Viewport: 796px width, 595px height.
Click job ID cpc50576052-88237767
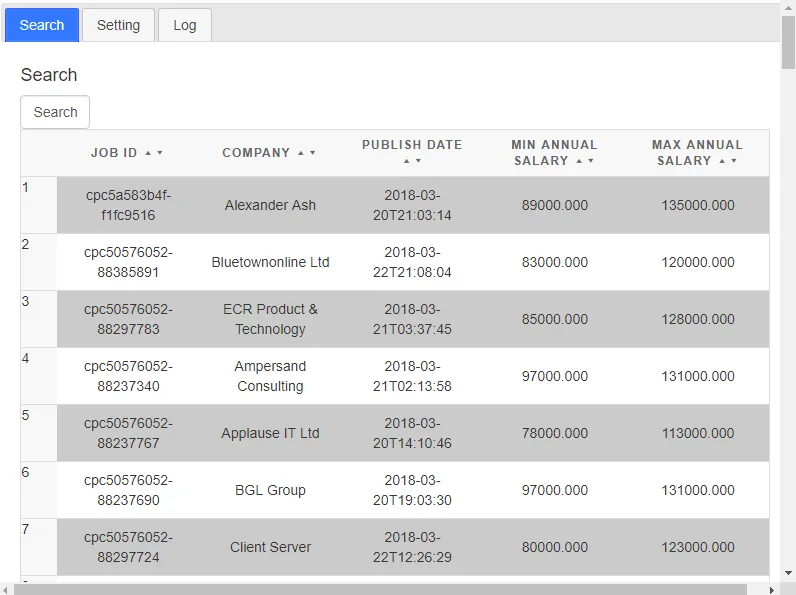[128, 433]
